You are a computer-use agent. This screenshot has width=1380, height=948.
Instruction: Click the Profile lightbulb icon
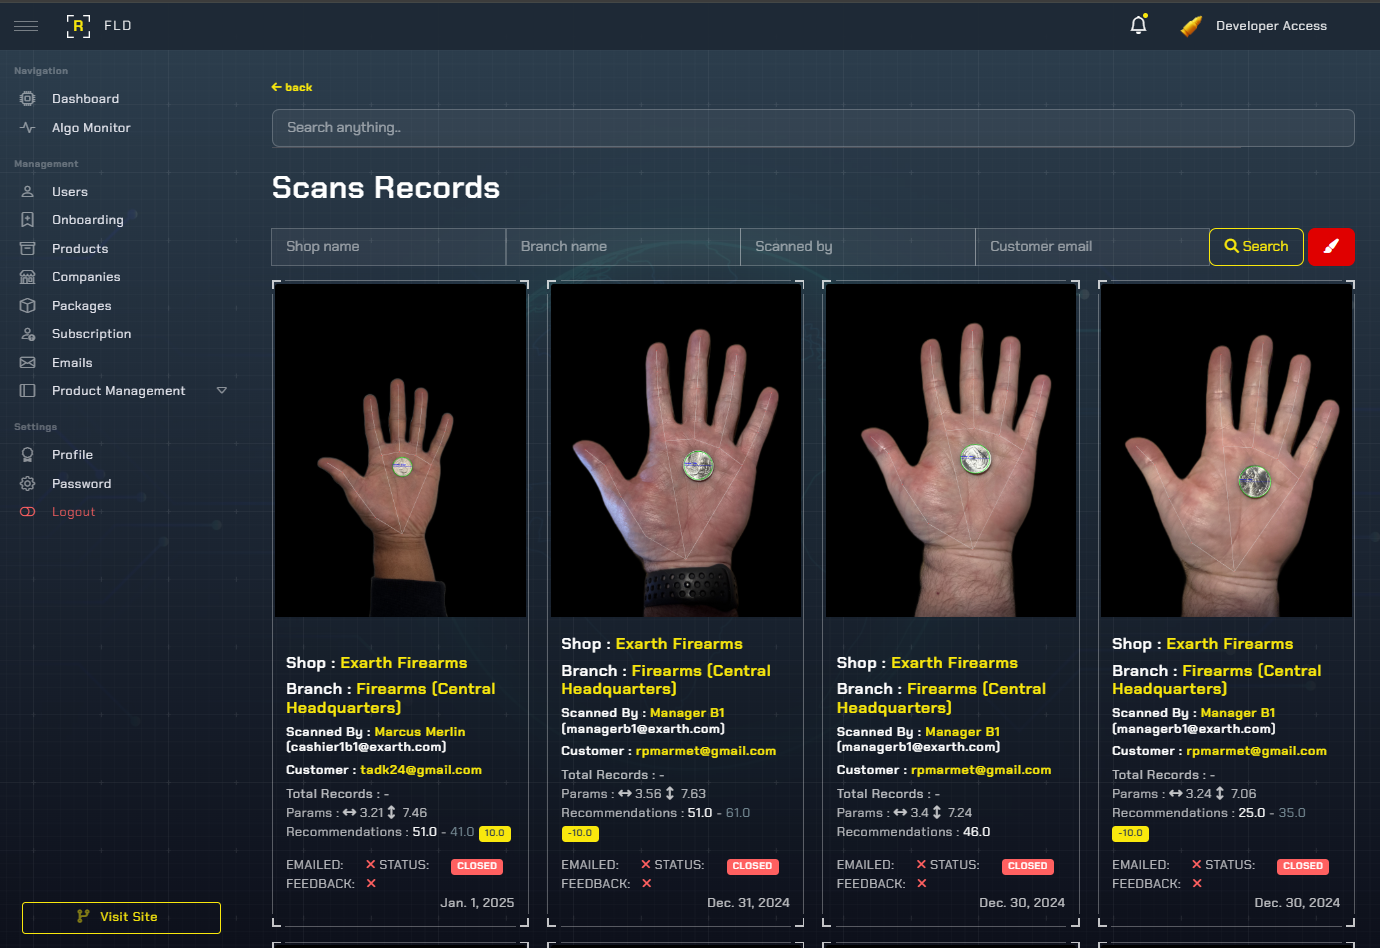pos(28,455)
